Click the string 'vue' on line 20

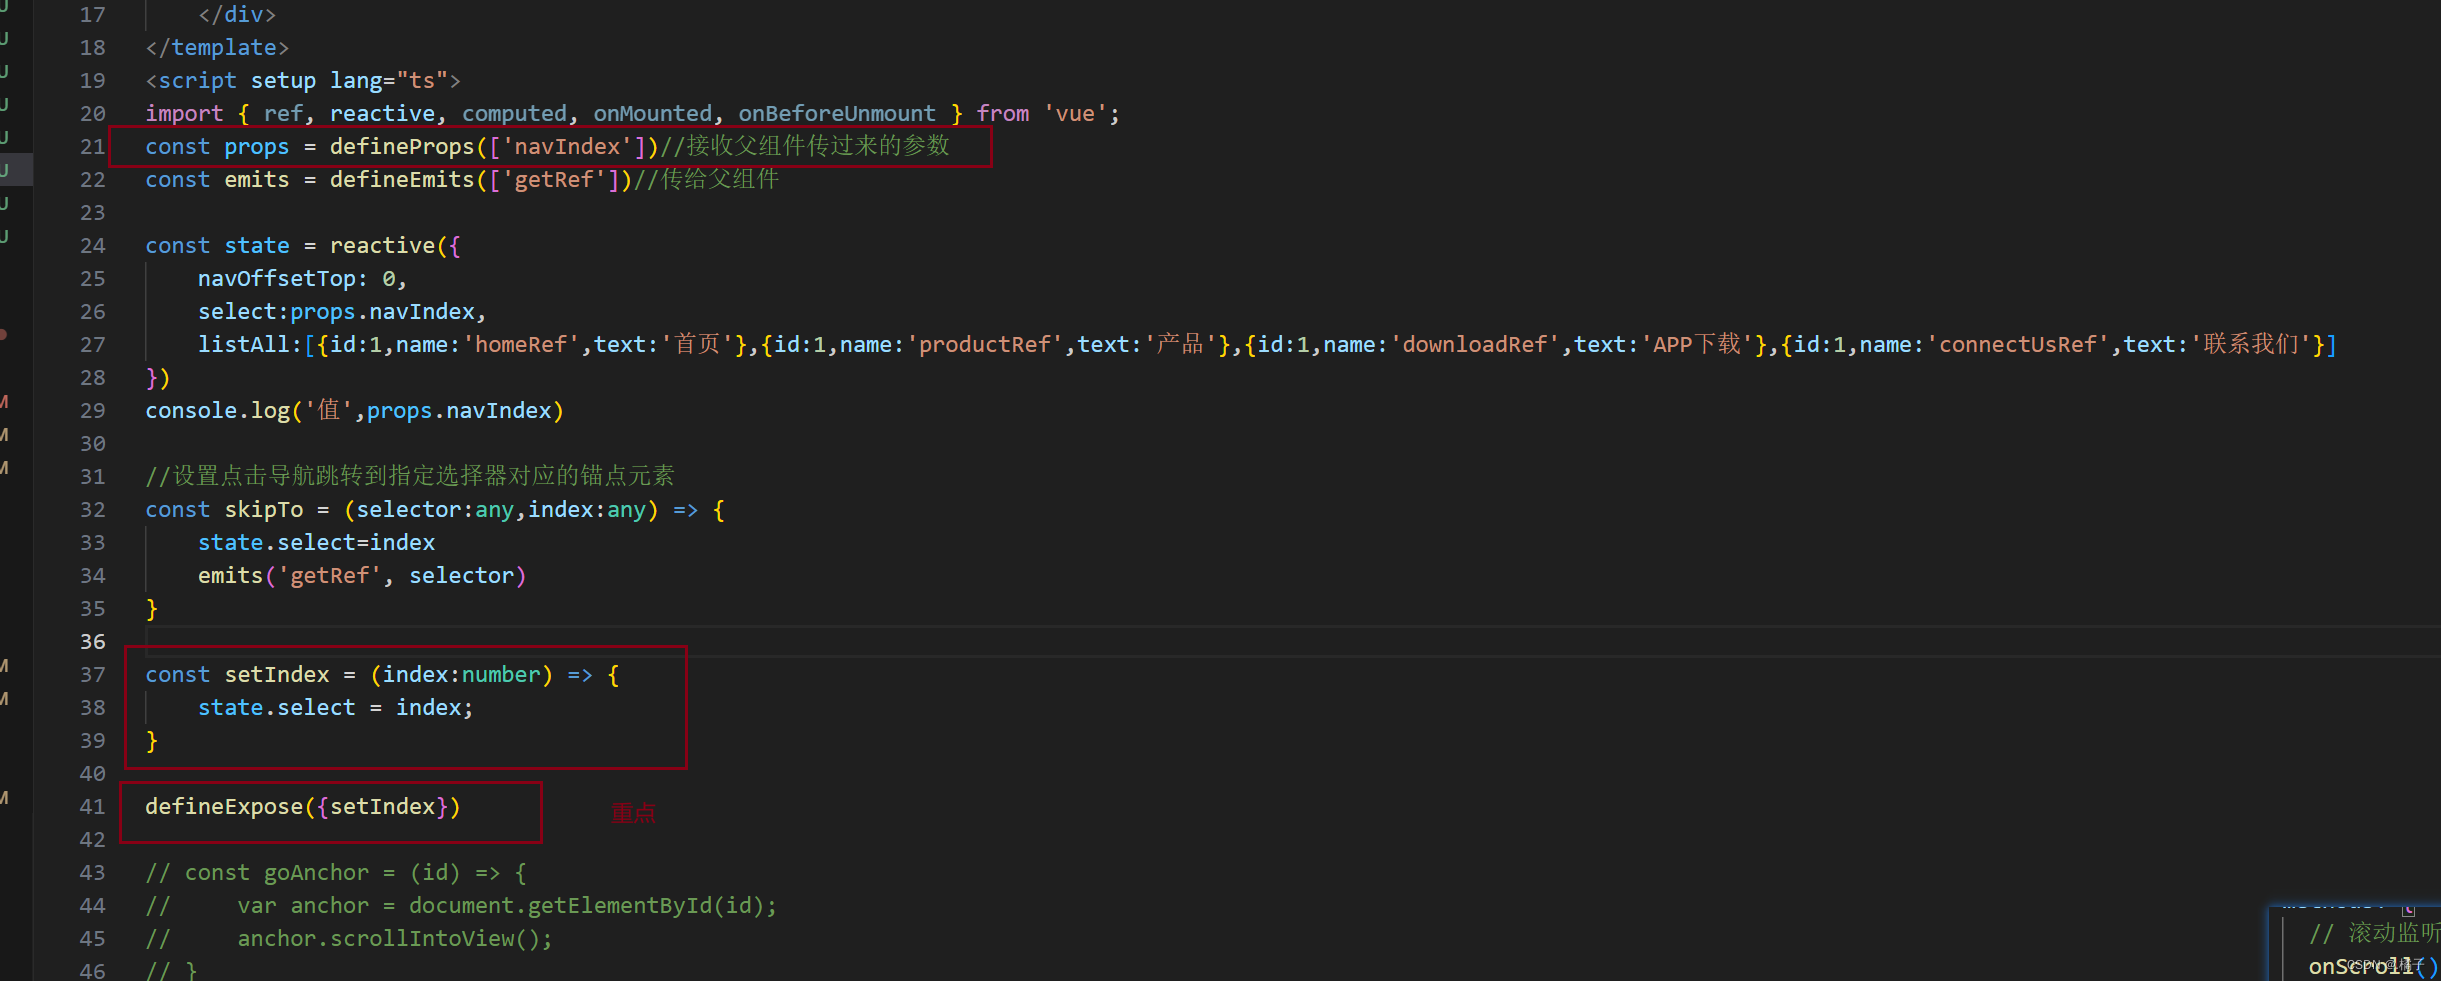coord(1076,113)
